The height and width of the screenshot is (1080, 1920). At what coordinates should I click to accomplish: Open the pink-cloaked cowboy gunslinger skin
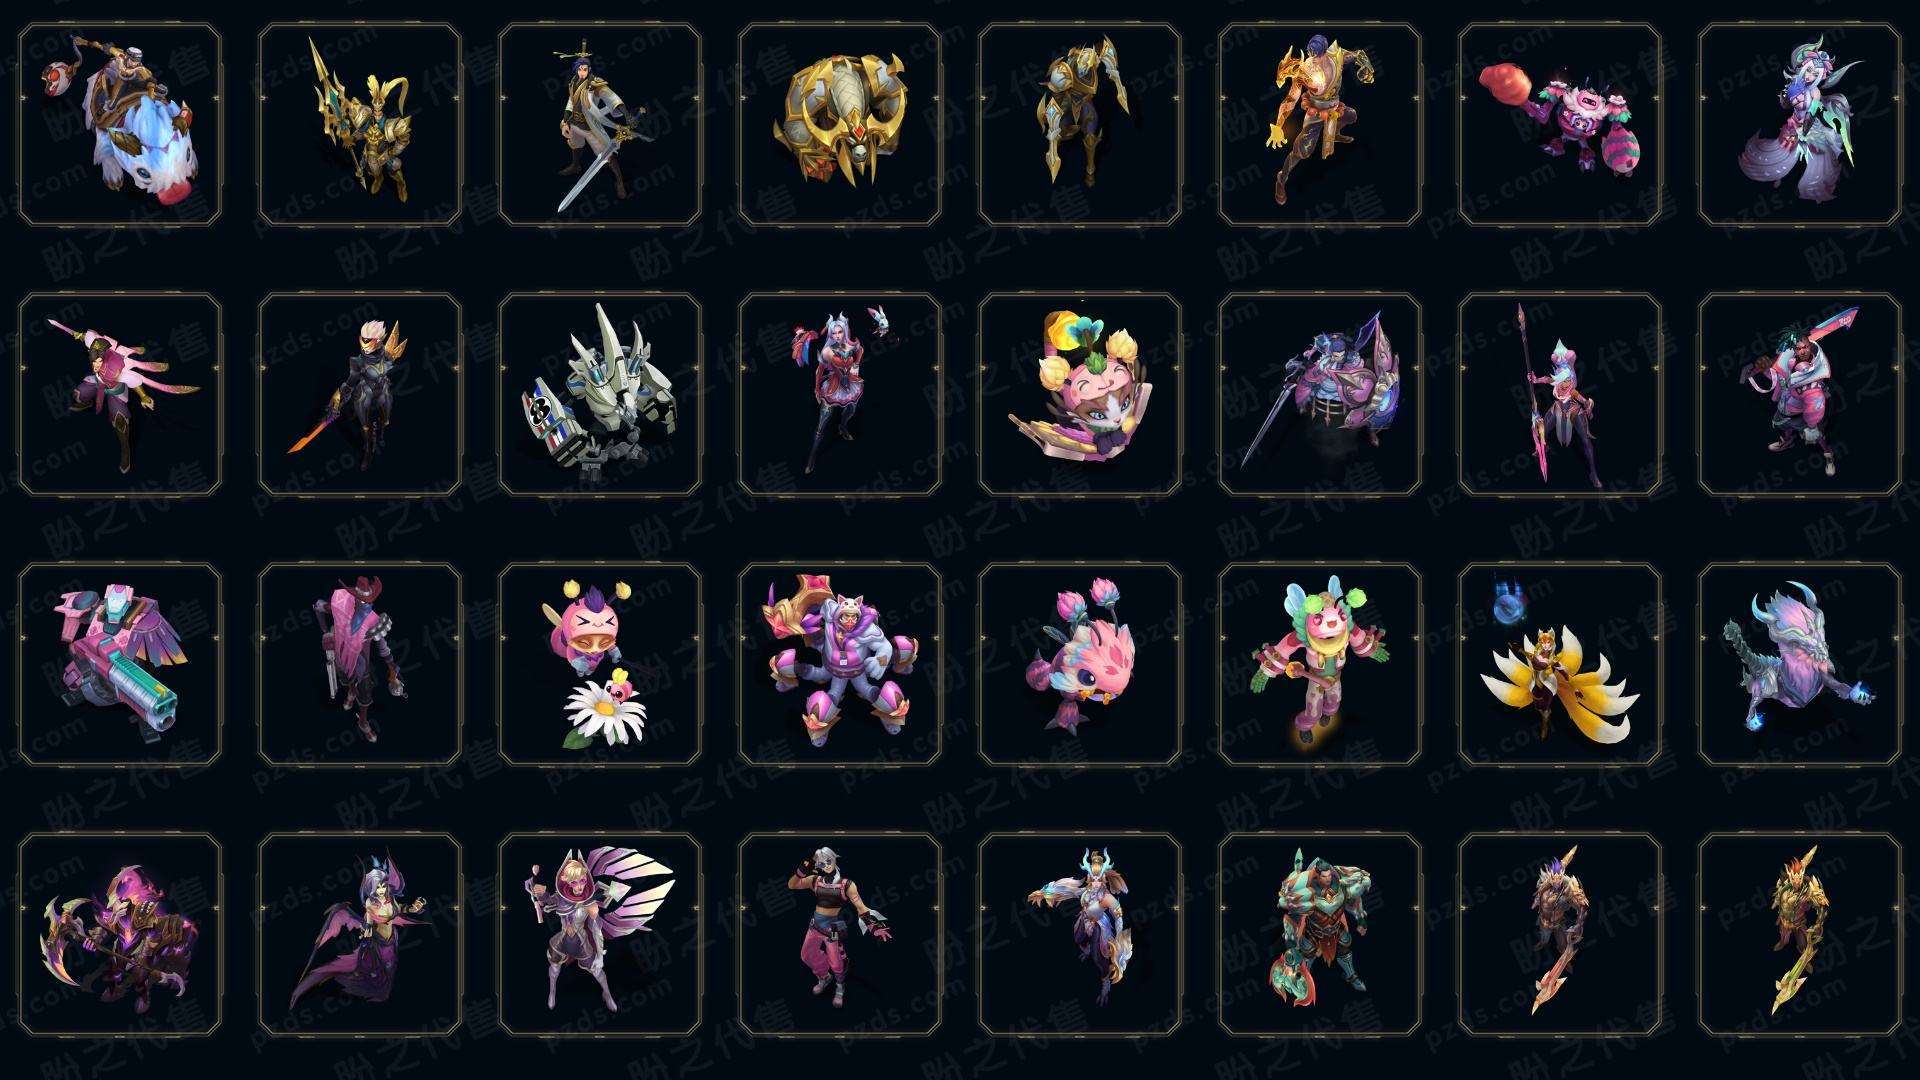point(360,665)
